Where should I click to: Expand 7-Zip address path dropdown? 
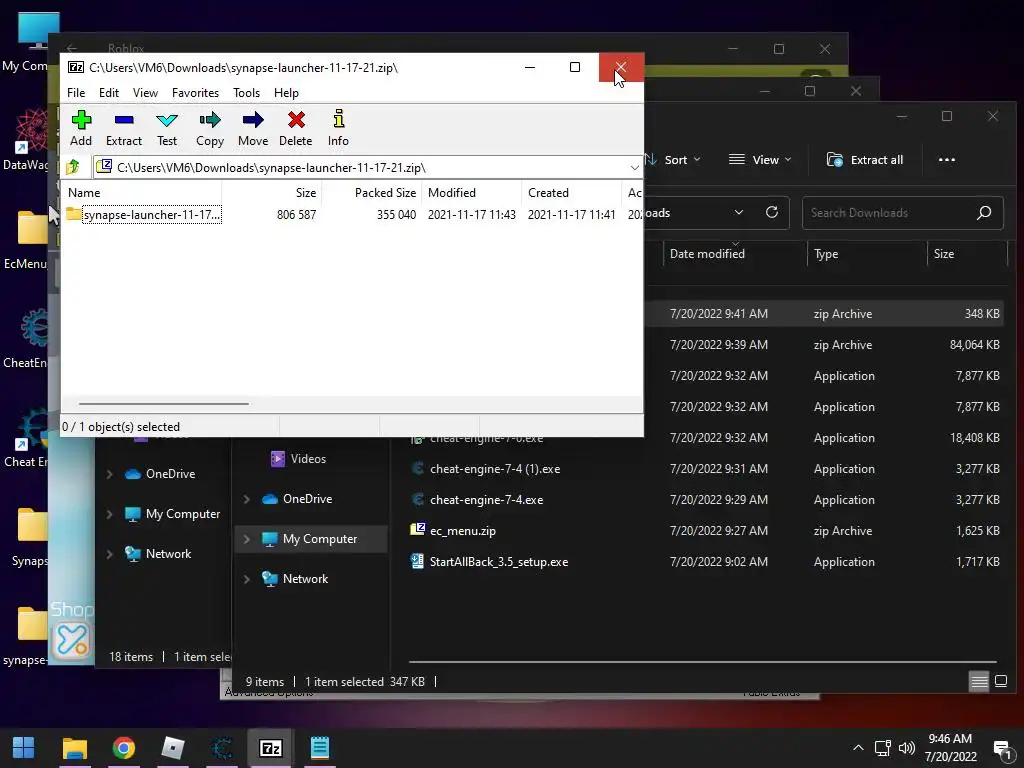tap(634, 168)
